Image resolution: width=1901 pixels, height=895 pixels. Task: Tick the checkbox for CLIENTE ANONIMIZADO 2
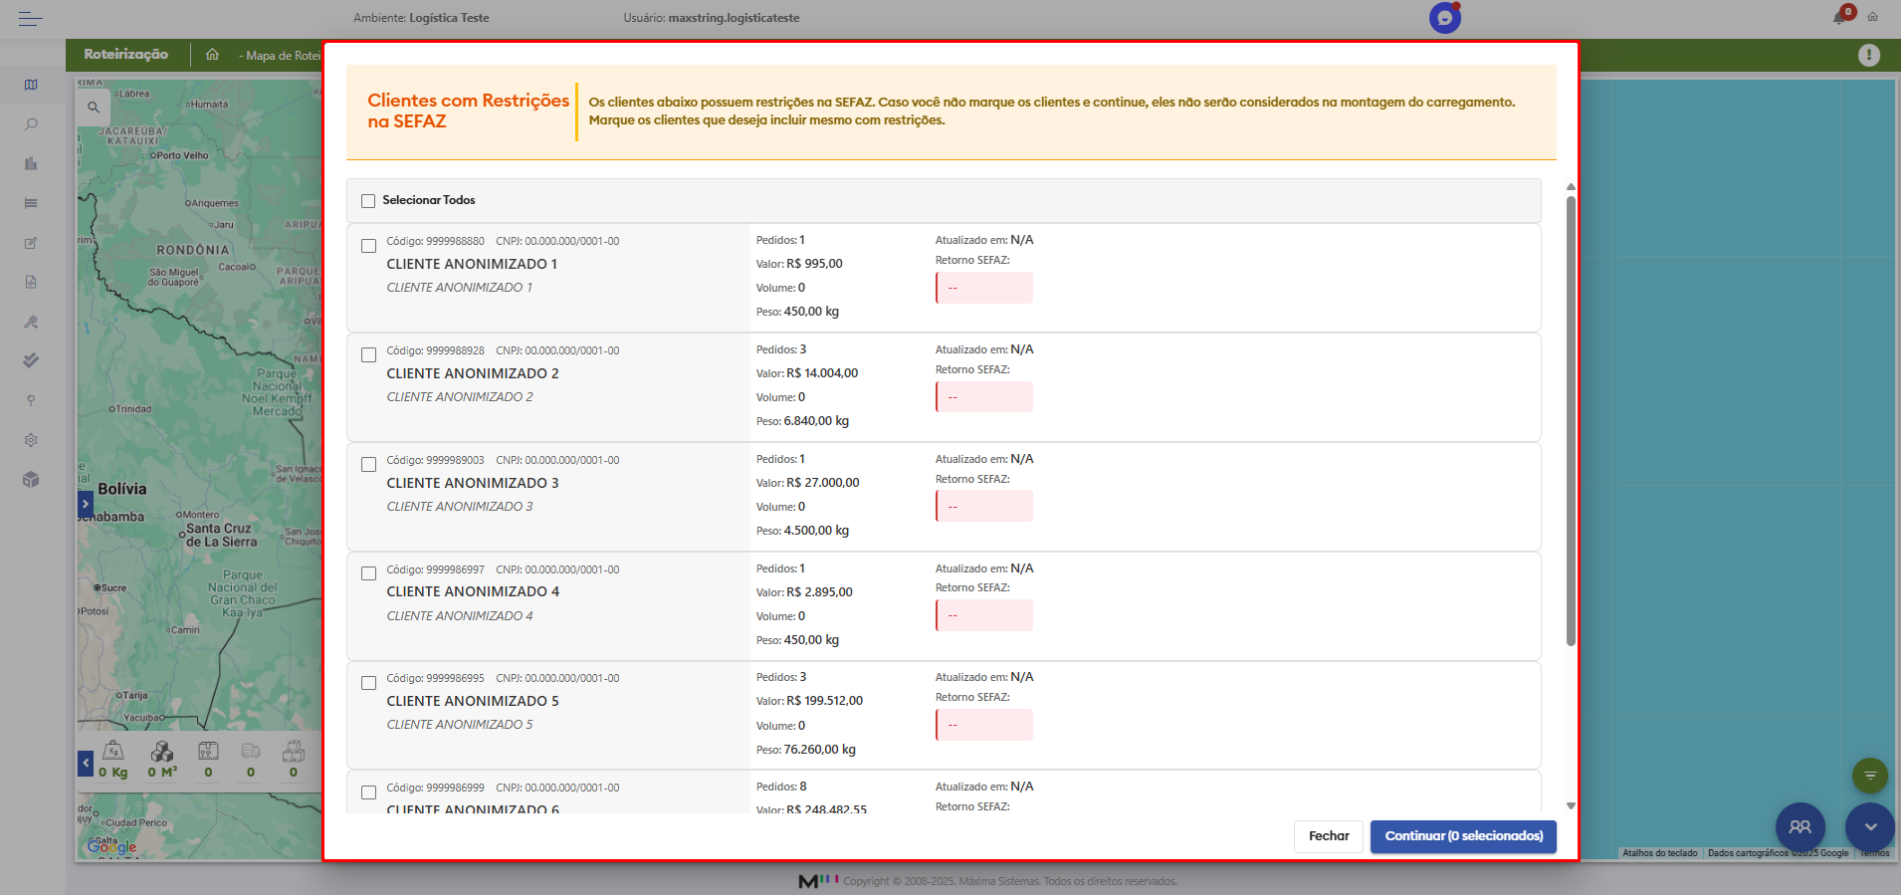click(368, 355)
